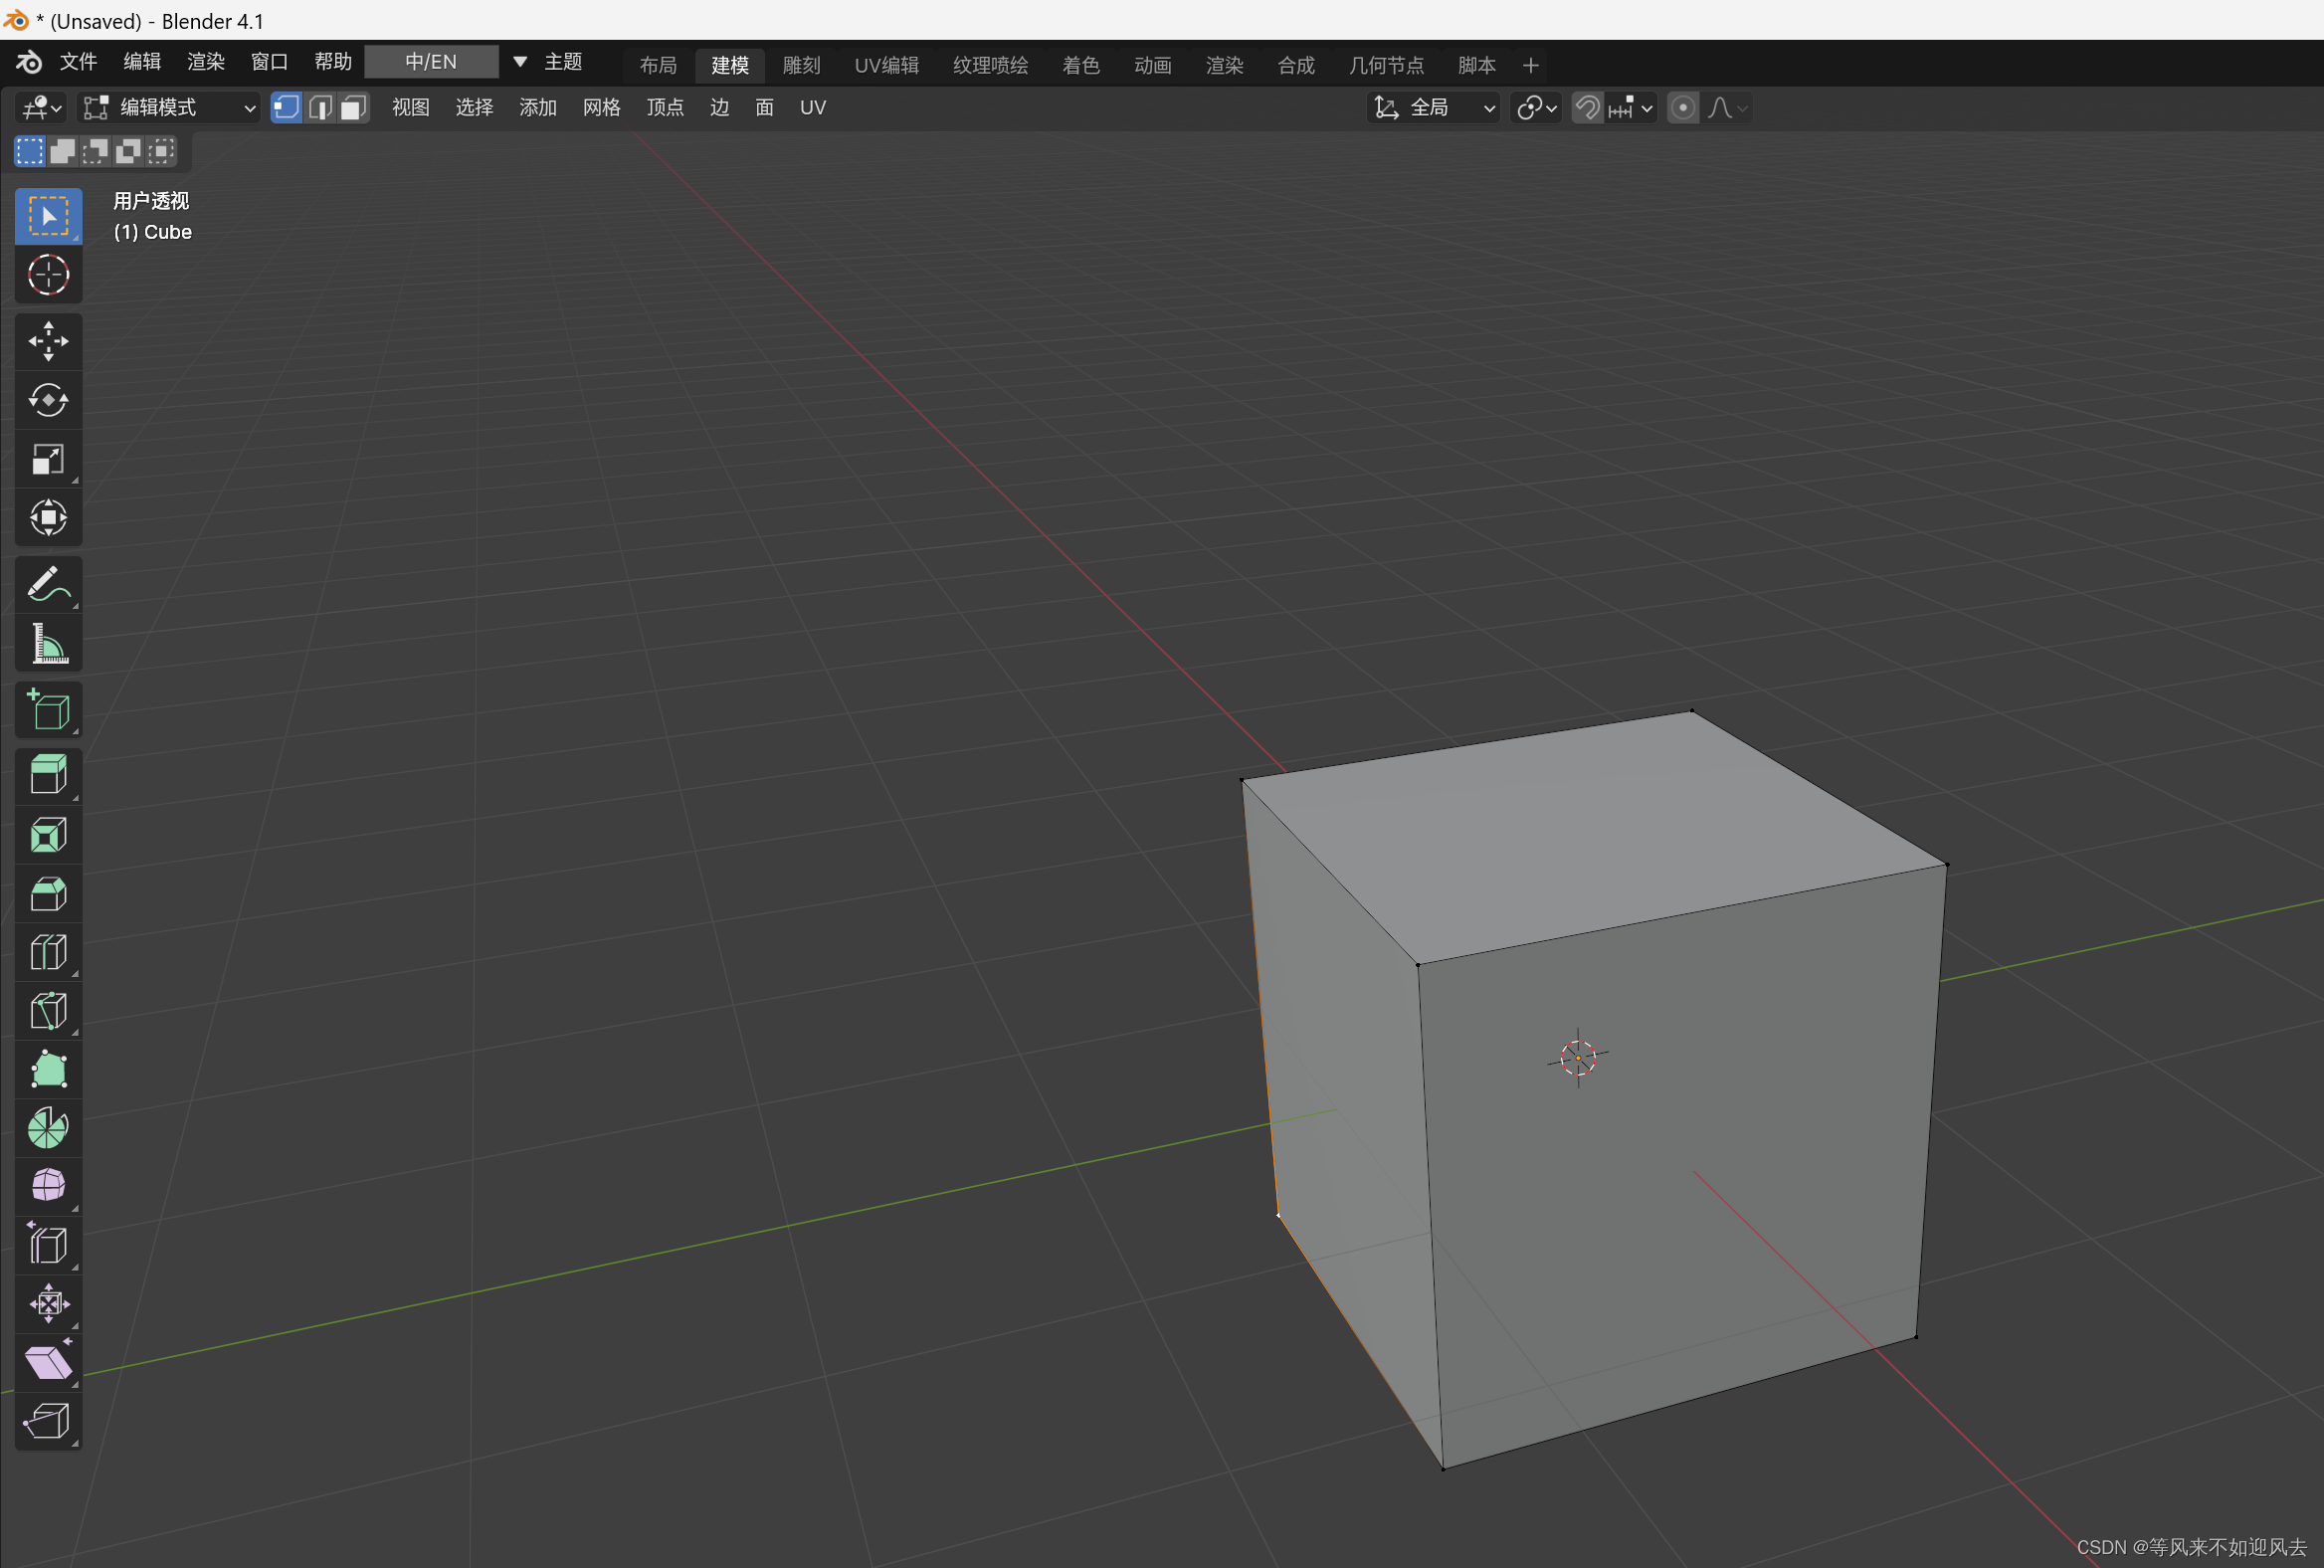Switch to face select mode
The image size is (2324, 1568).
(353, 107)
